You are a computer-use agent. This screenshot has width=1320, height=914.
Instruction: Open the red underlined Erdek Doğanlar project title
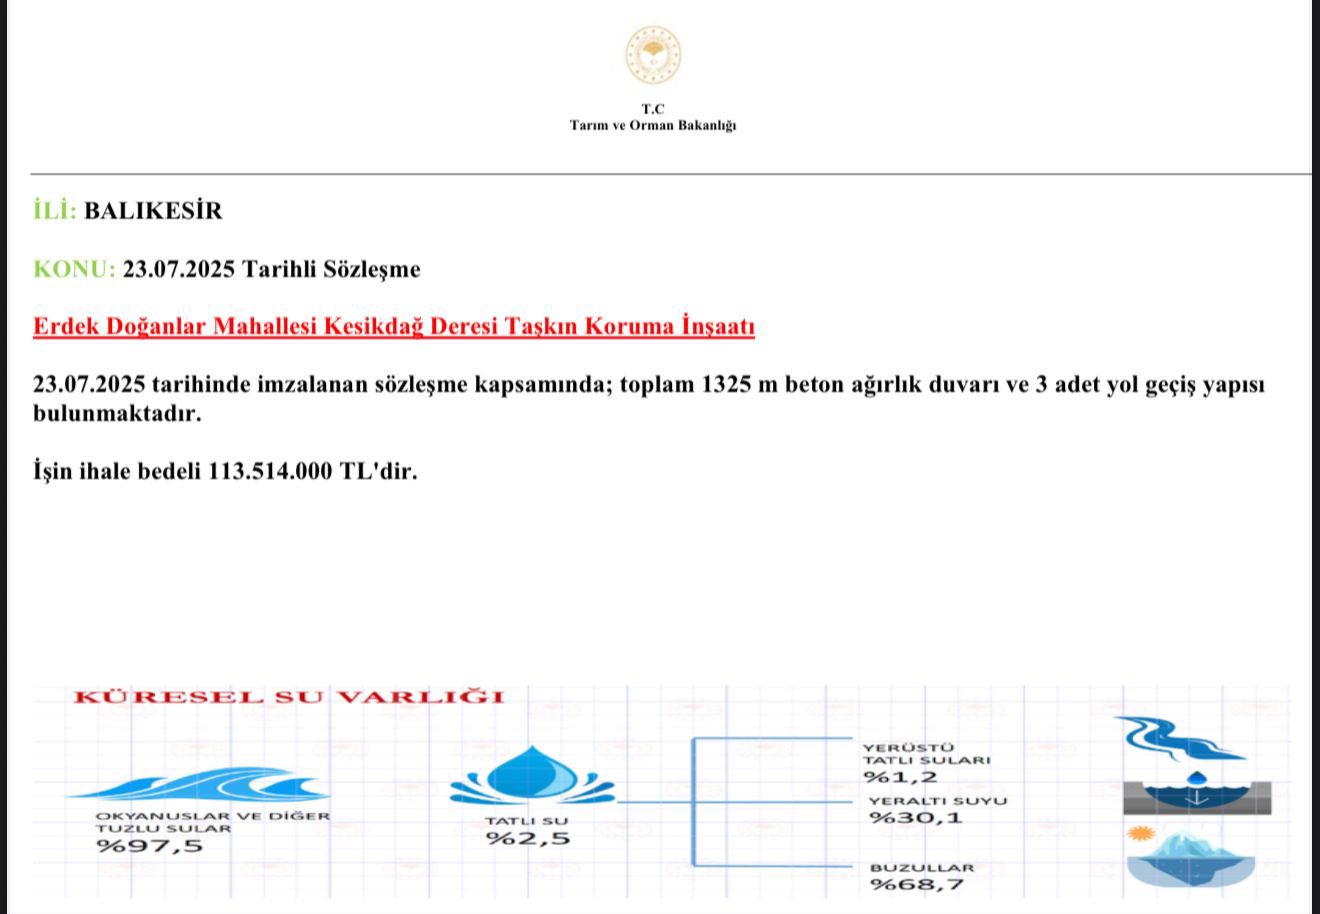click(394, 327)
